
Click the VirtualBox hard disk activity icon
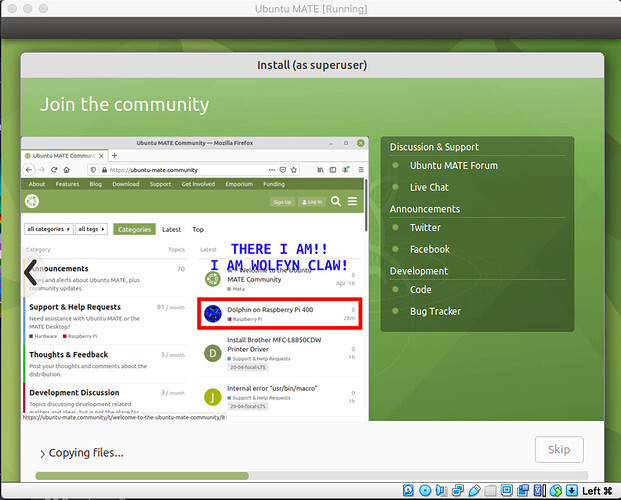[408, 490]
